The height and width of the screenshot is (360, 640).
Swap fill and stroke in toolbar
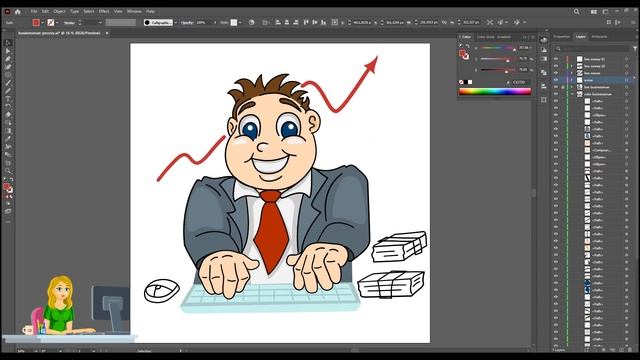[11, 180]
